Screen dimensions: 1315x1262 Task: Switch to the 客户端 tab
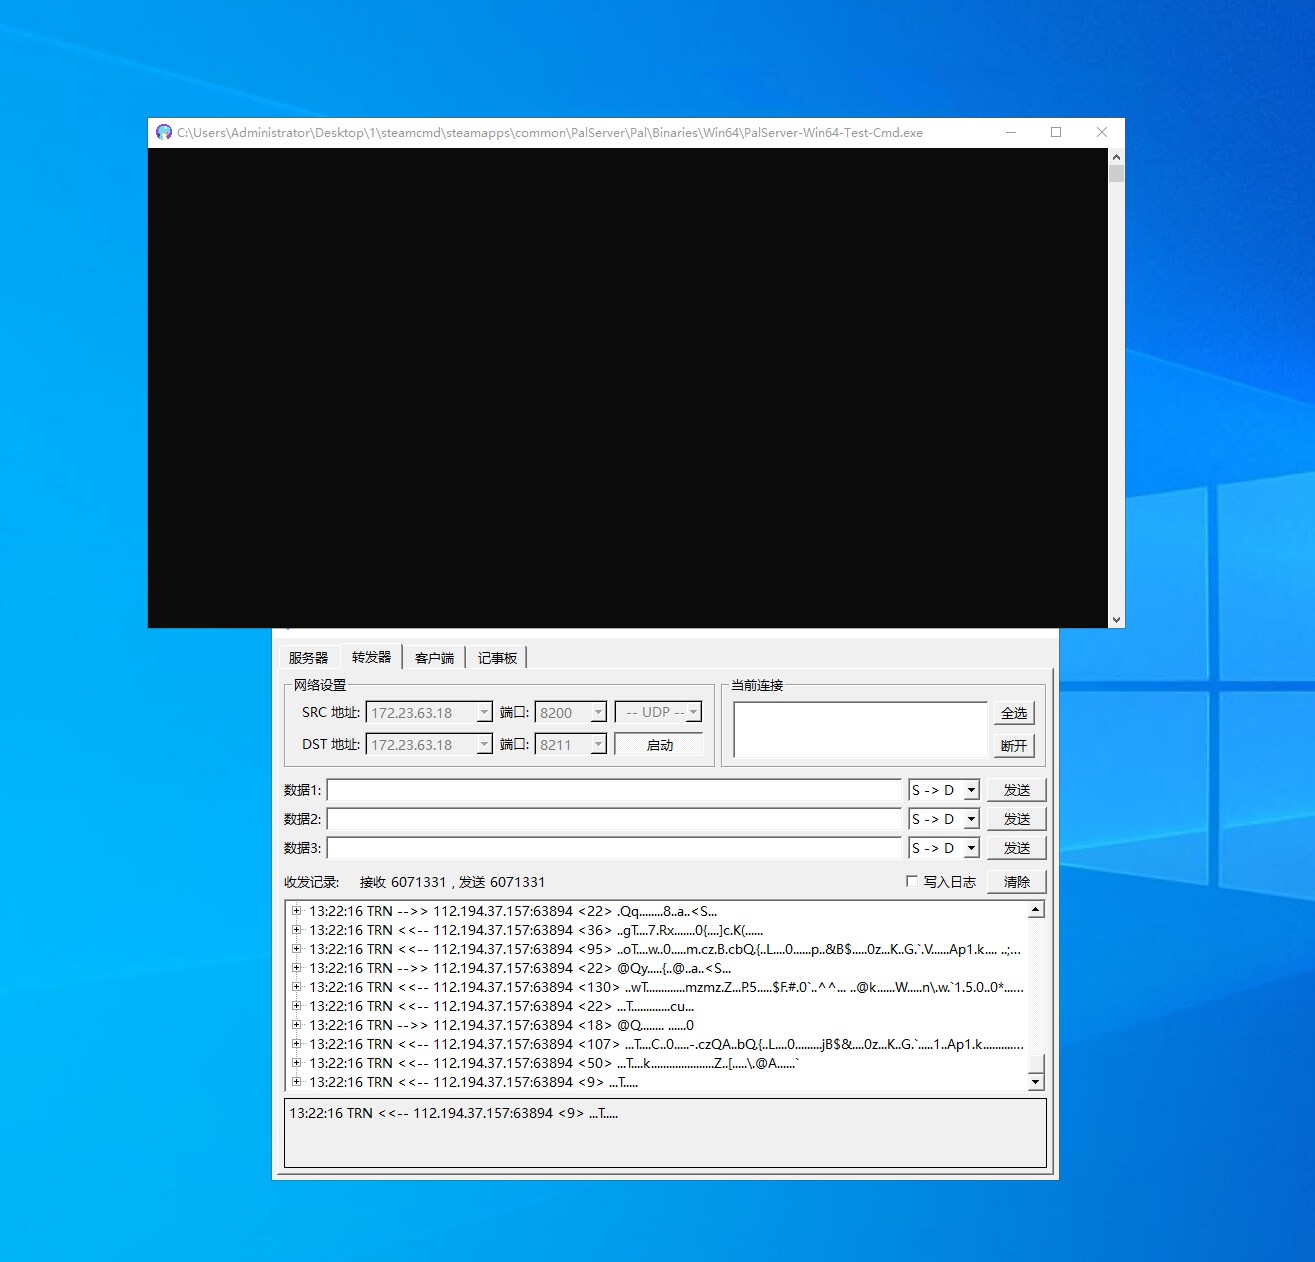(x=434, y=658)
